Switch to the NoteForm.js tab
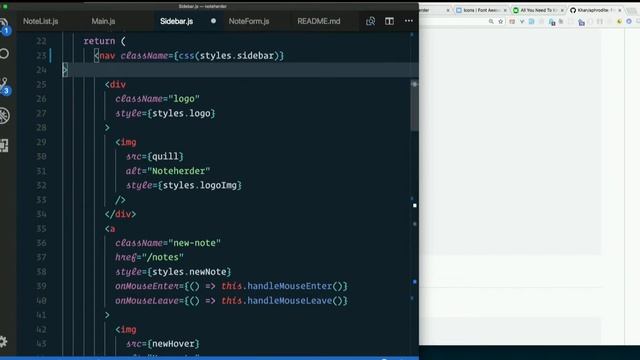 pyautogui.click(x=249, y=21)
